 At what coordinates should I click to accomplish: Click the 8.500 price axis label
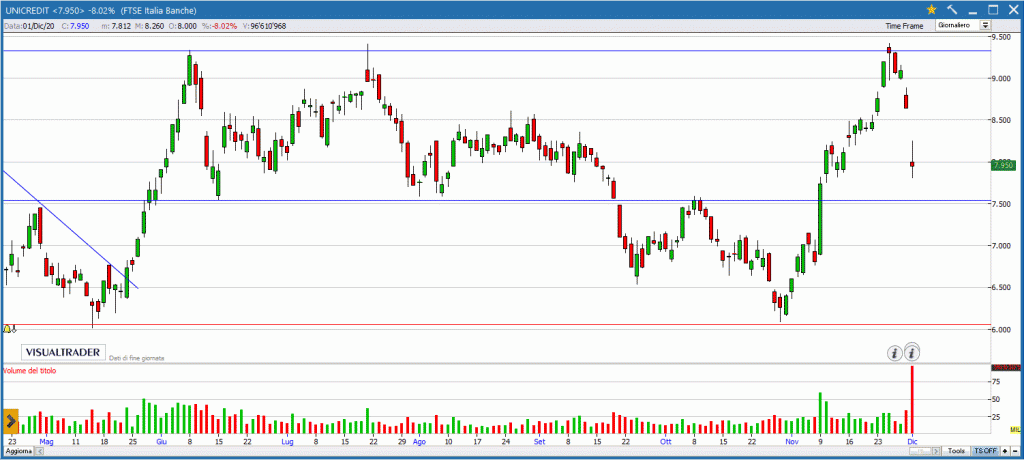click(1002, 120)
